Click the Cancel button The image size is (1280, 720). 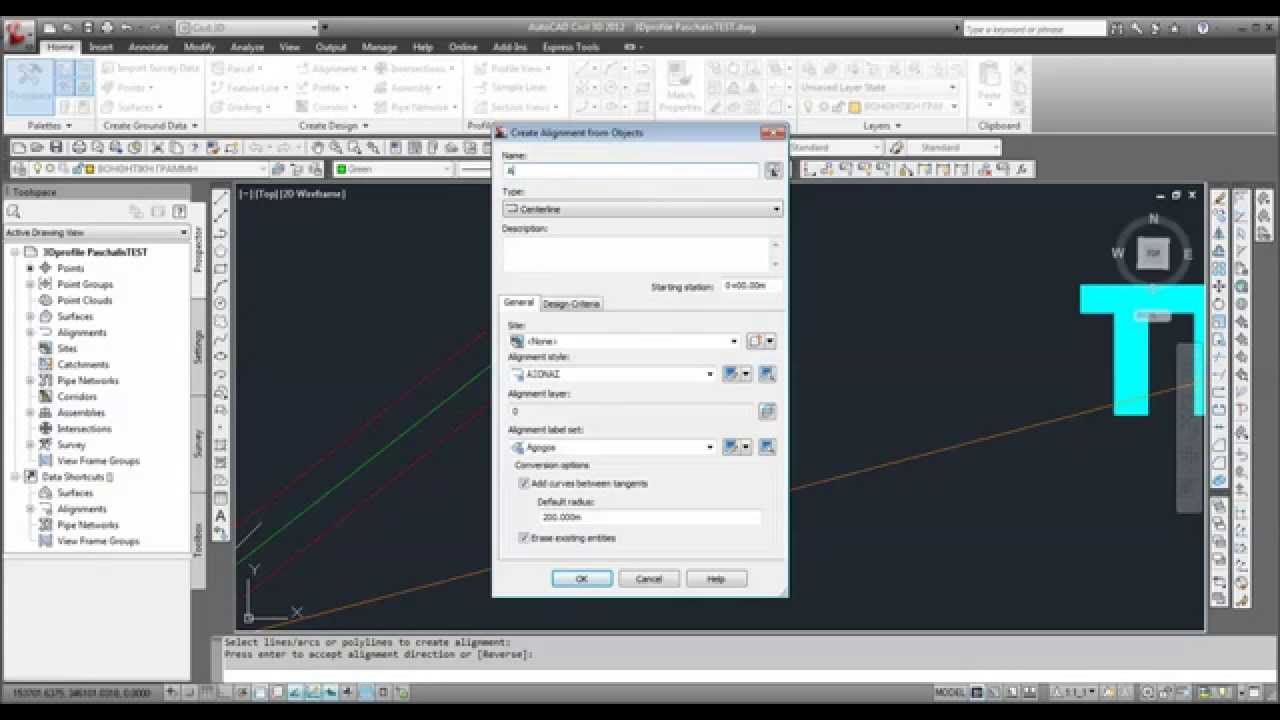click(649, 579)
